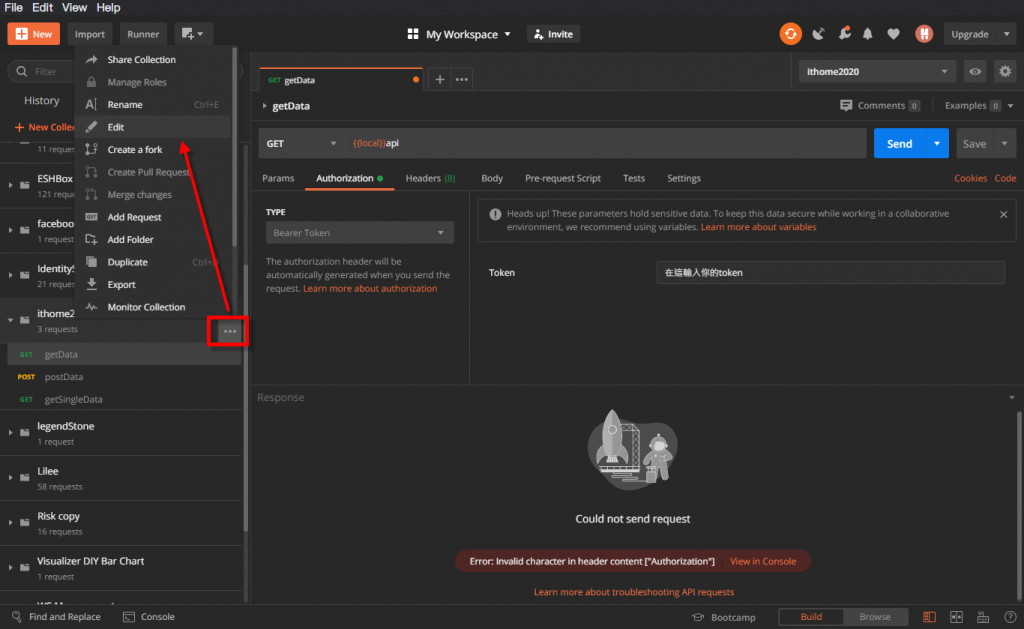Choose Add Folder menu item
This screenshot has width=1024, height=629.
point(153,239)
